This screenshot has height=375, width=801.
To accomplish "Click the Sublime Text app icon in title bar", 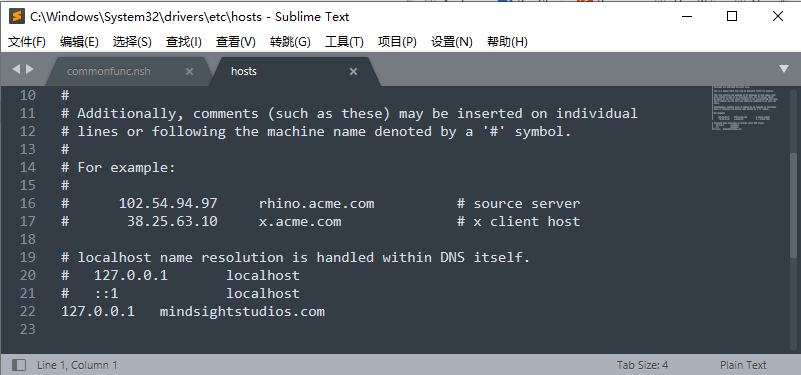I will (x=17, y=16).
